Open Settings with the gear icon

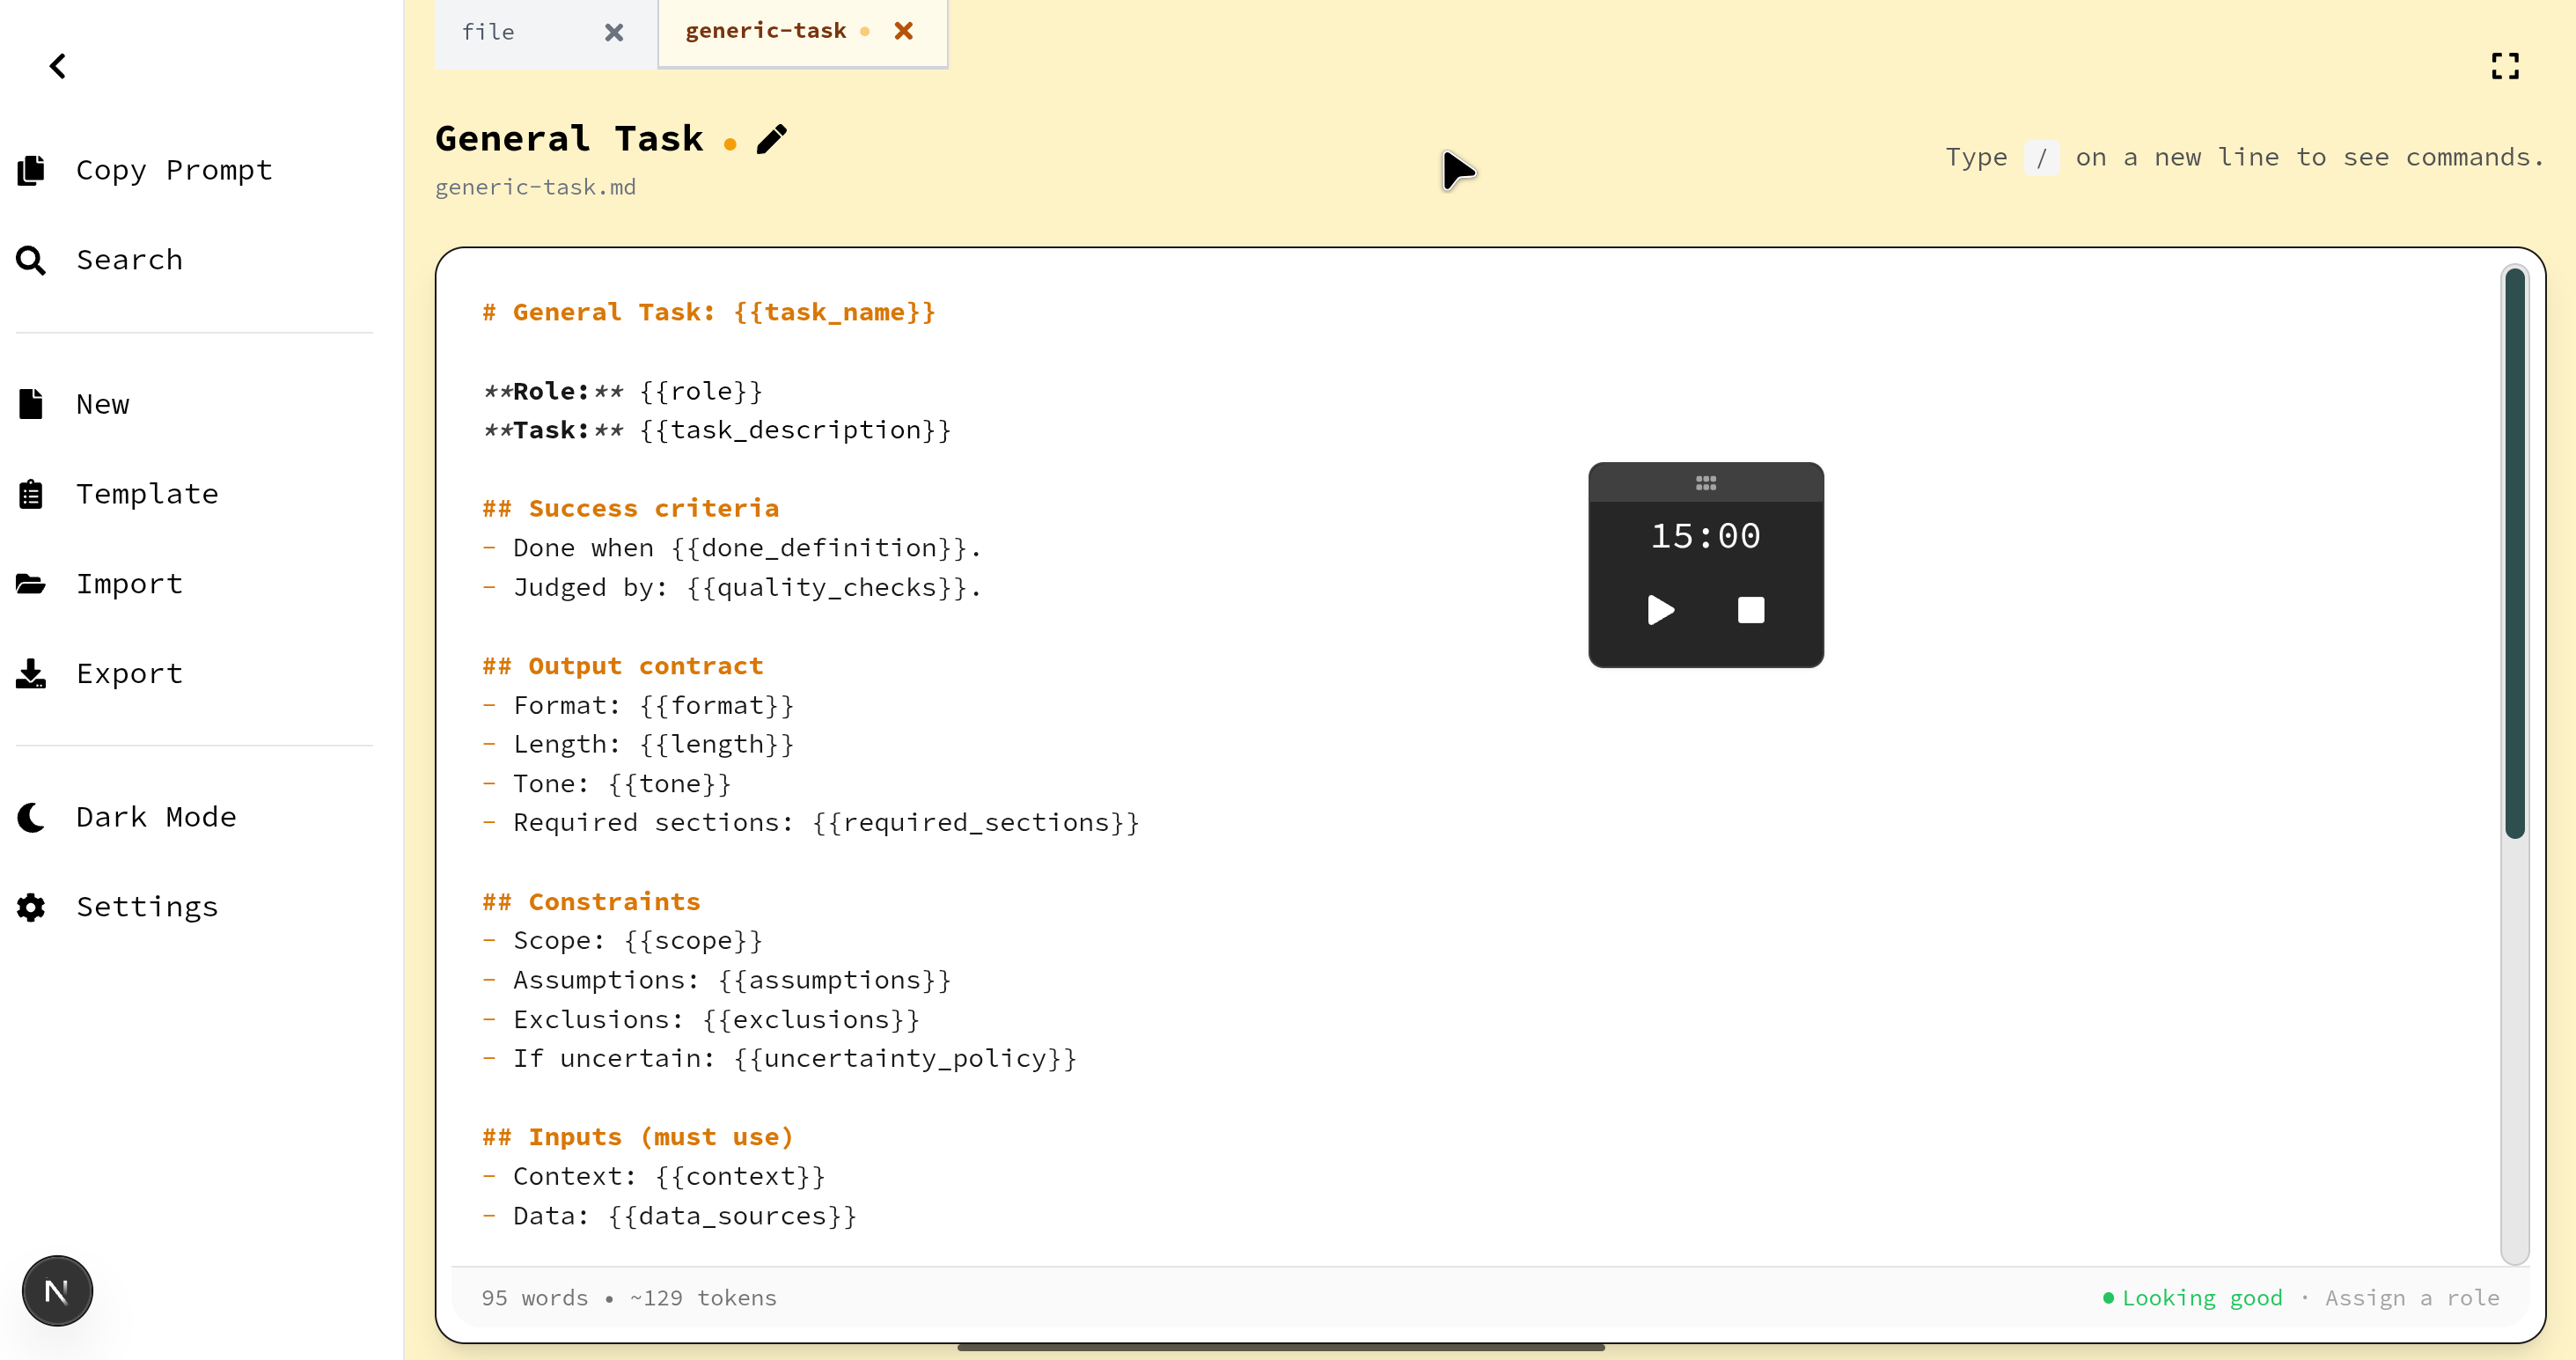[x=30, y=907]
